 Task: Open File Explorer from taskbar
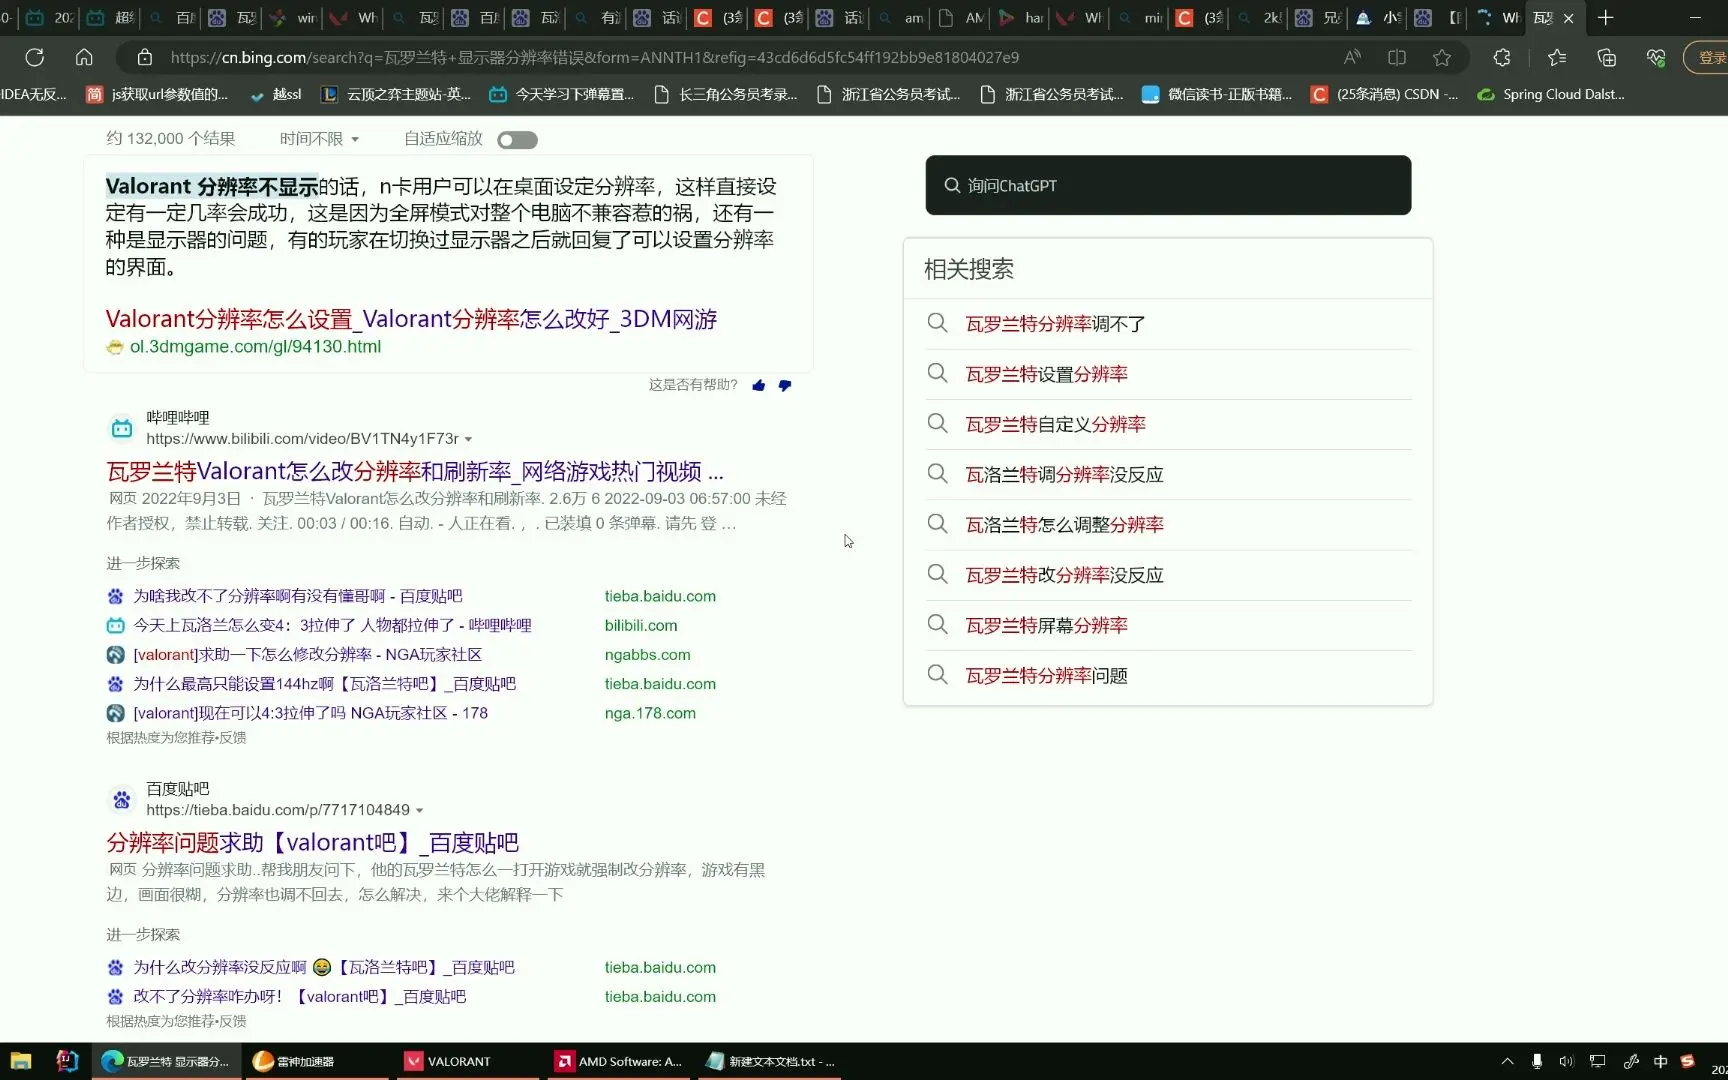(20, 1061)
